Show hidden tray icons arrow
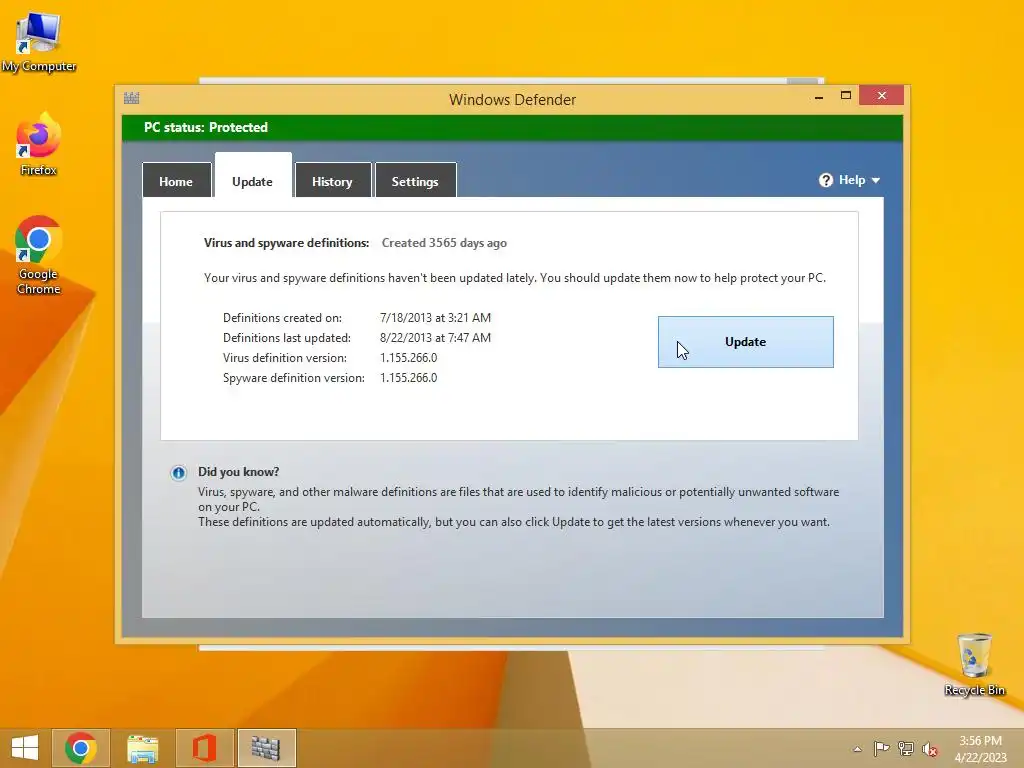This screenshot has width=1024, height=768. (857, 749)
